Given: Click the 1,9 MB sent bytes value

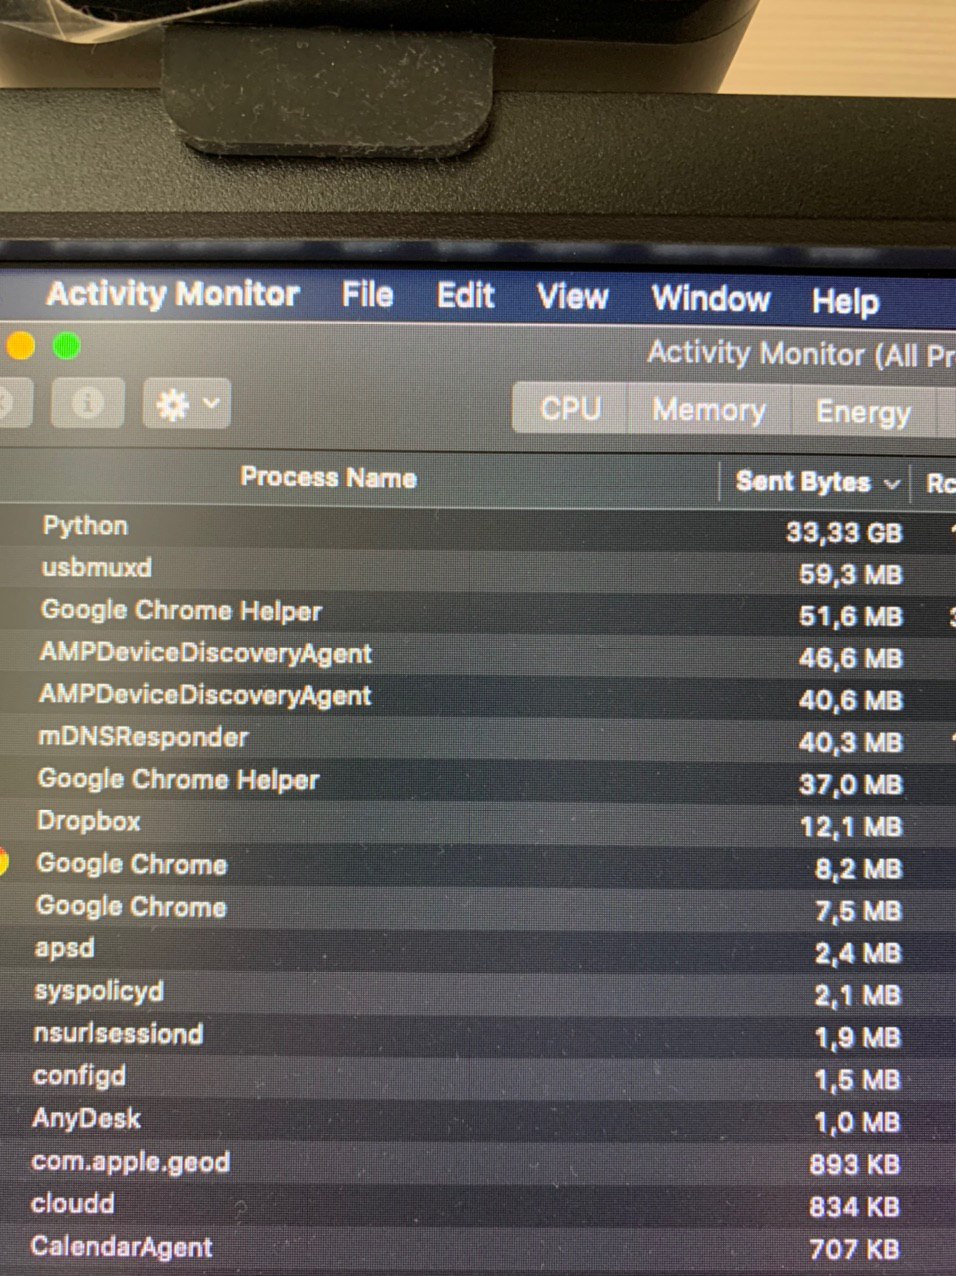Looking at the screenshot, I should tap(857, 1038).
